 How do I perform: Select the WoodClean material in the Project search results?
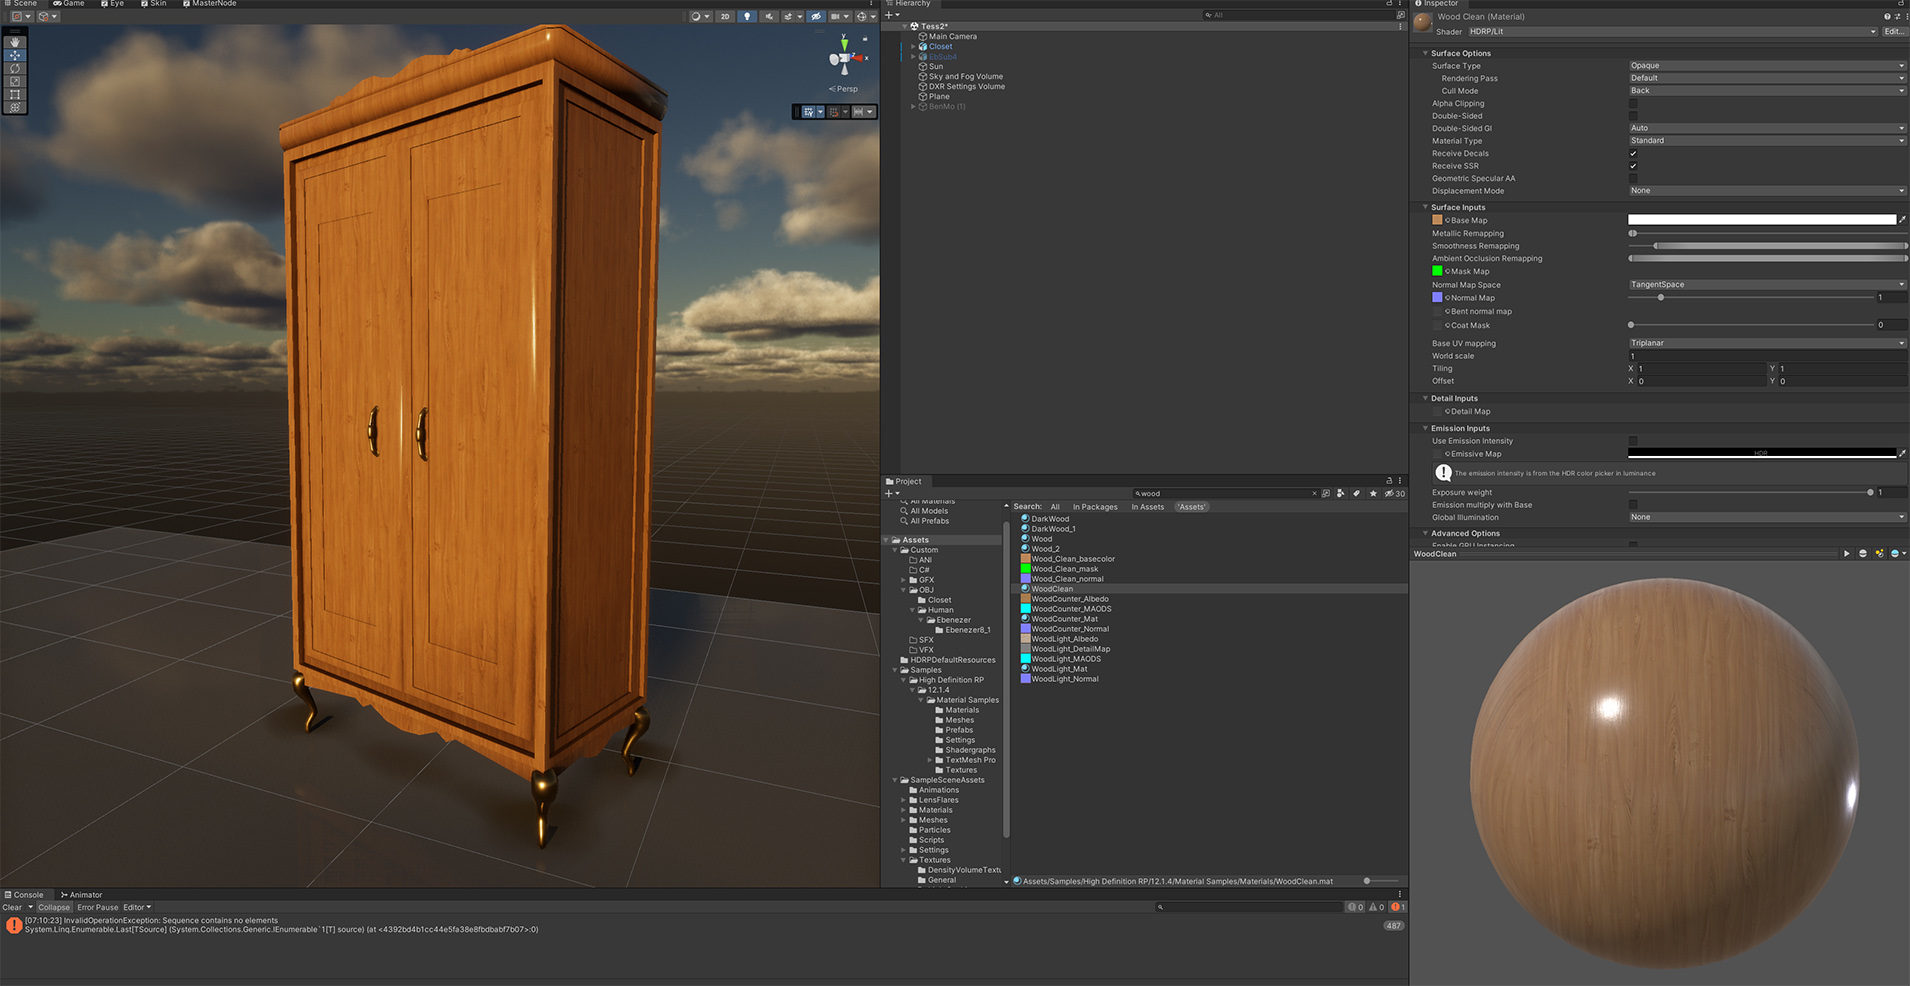tap(1052, 589)
